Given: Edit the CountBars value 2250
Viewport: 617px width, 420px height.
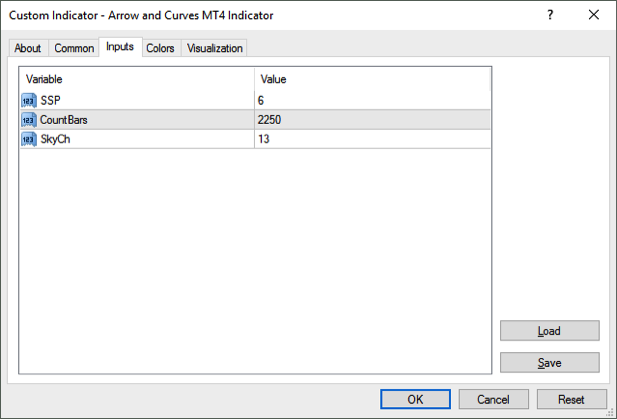Looking at the screenshot, I should coord(372,120).
